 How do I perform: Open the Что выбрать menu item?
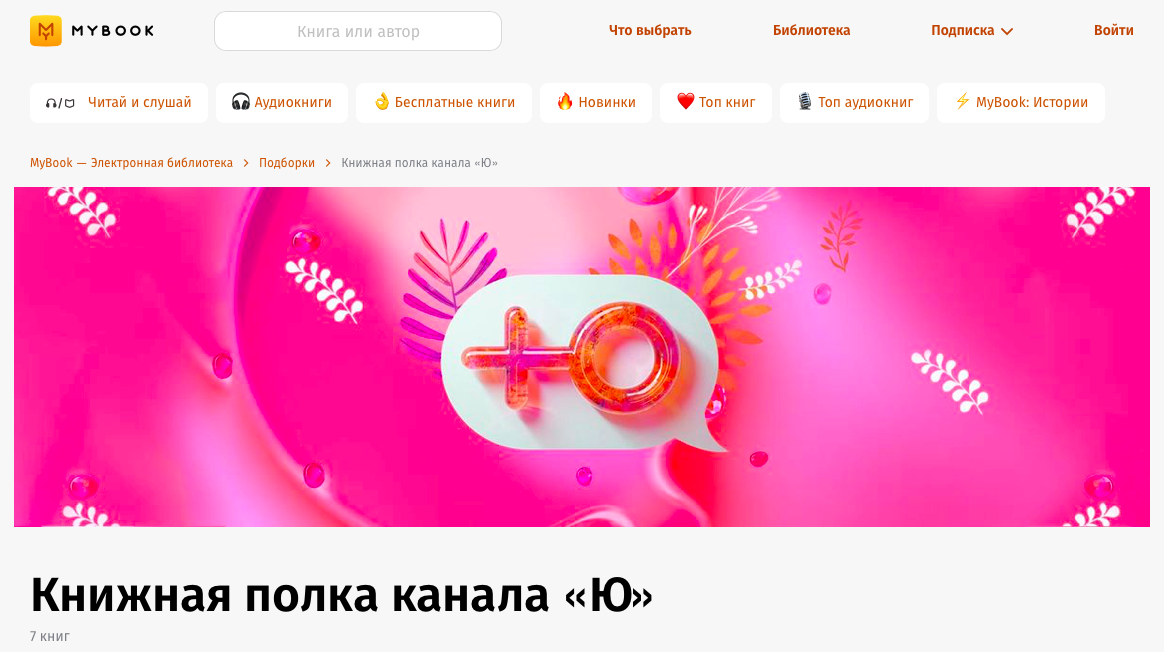pyautogui.click(x=650, y=30)
